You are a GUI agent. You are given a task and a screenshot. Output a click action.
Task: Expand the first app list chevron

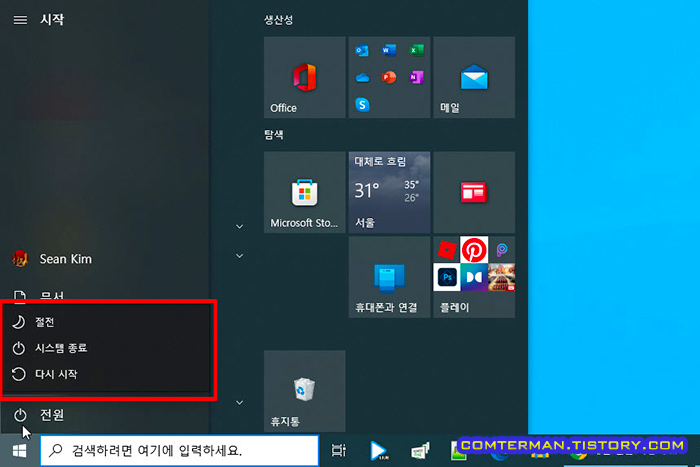pyautogui.click(x=240, y=227)
